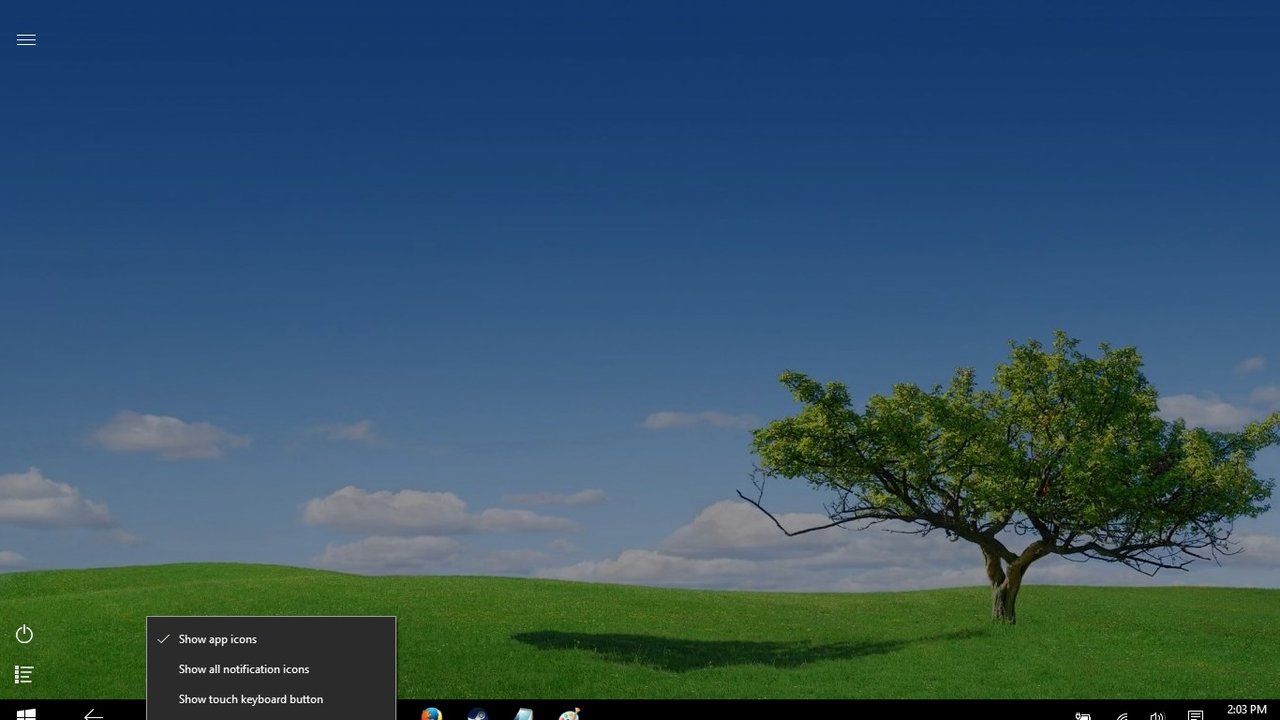
Task: Open the volume control in system tray
Action: pos(1157,715)
